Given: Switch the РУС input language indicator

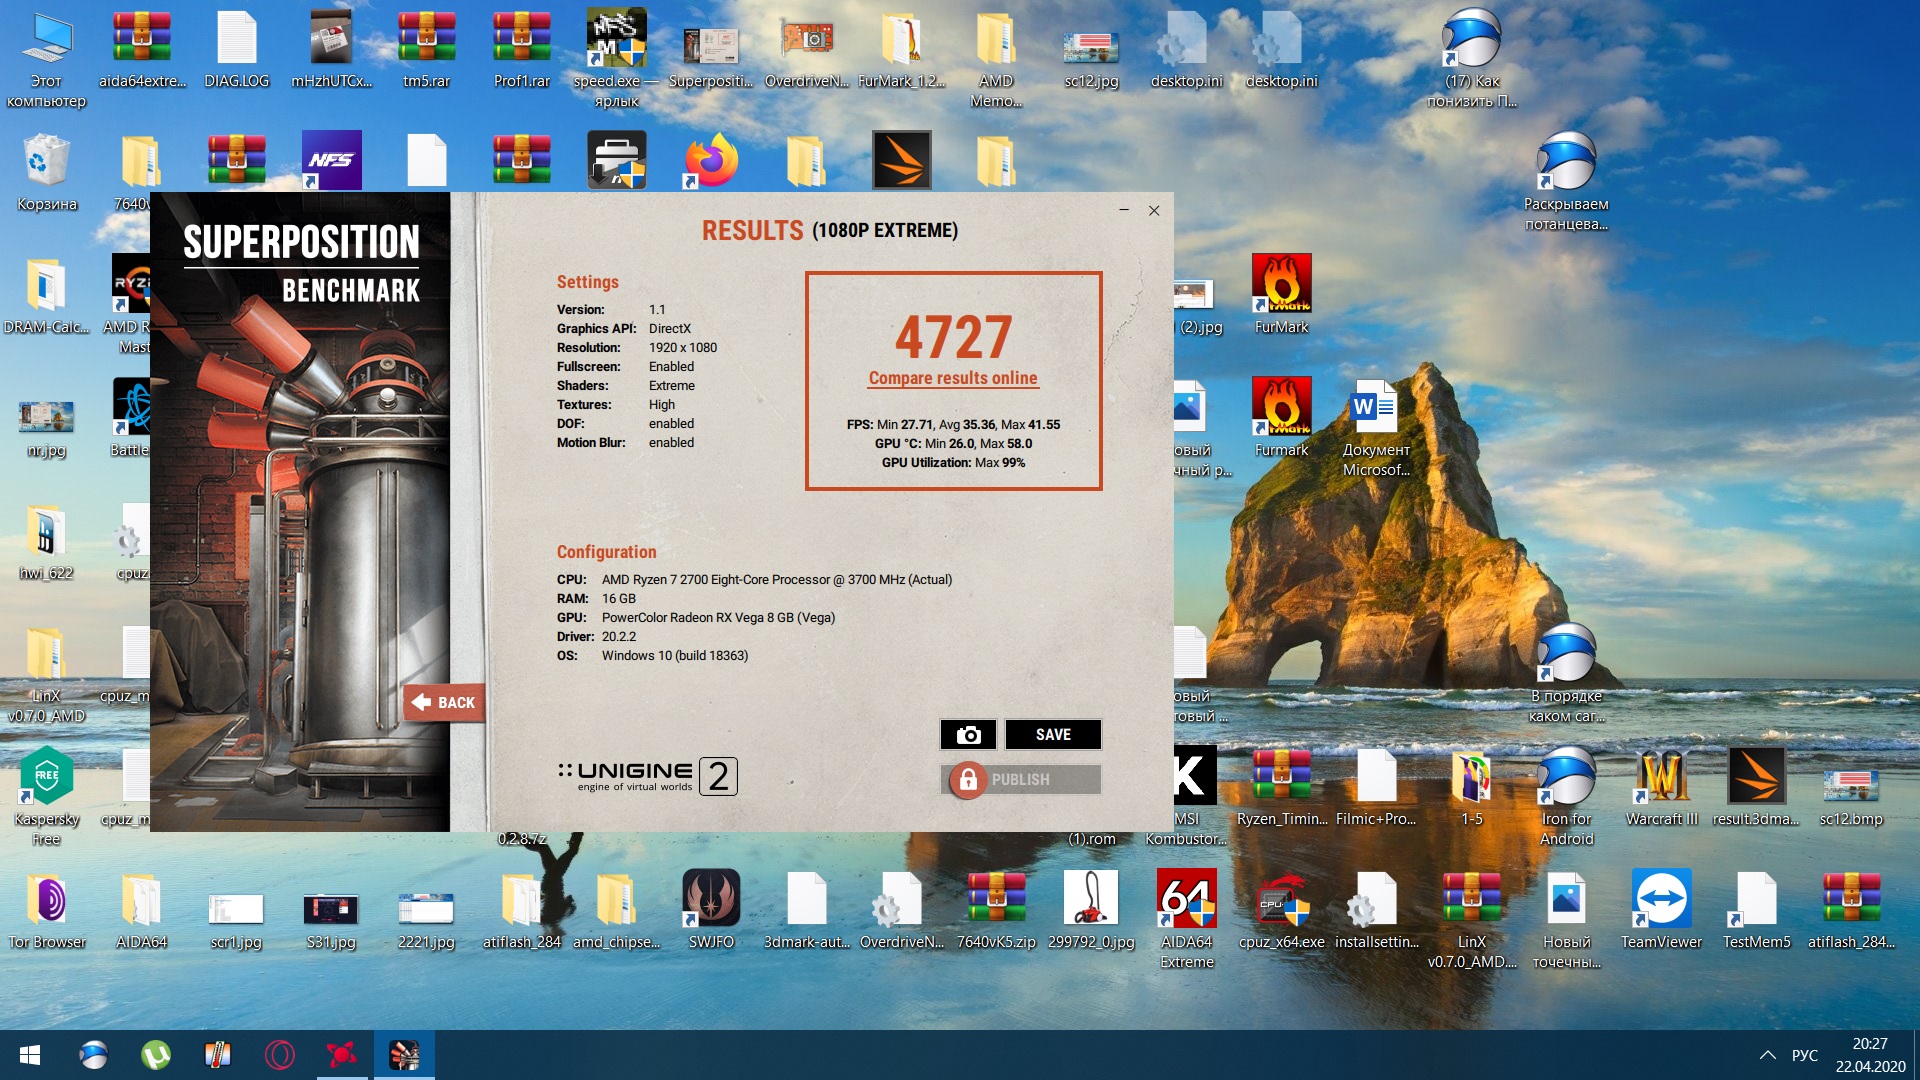Looking at the screenshot, I should [x=1804, y=1055].
